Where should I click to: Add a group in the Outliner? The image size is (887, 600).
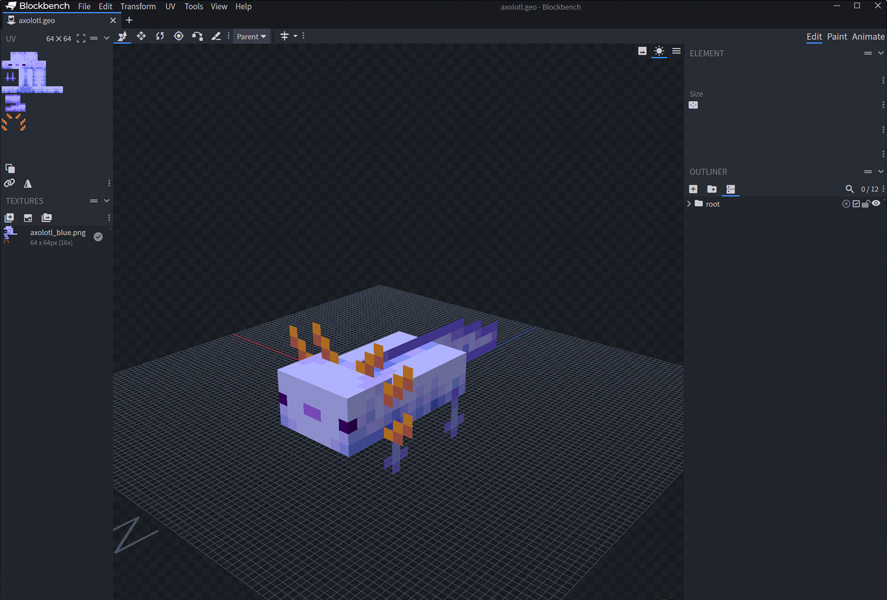(x=712, y=189)
